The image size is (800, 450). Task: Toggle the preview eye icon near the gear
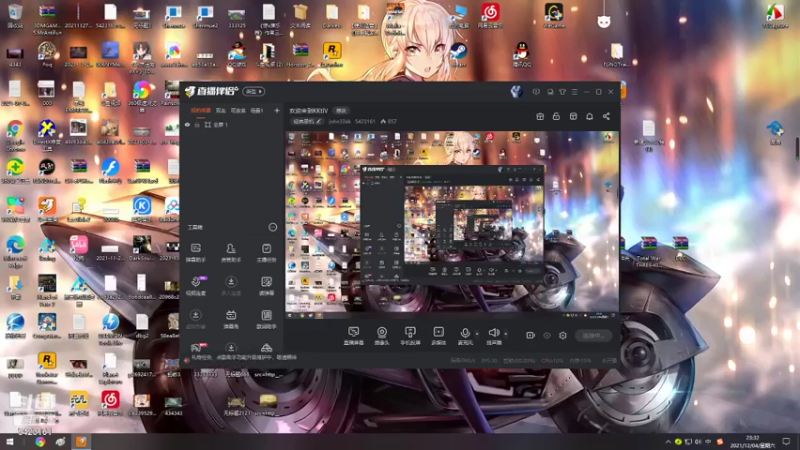(547, 335)
